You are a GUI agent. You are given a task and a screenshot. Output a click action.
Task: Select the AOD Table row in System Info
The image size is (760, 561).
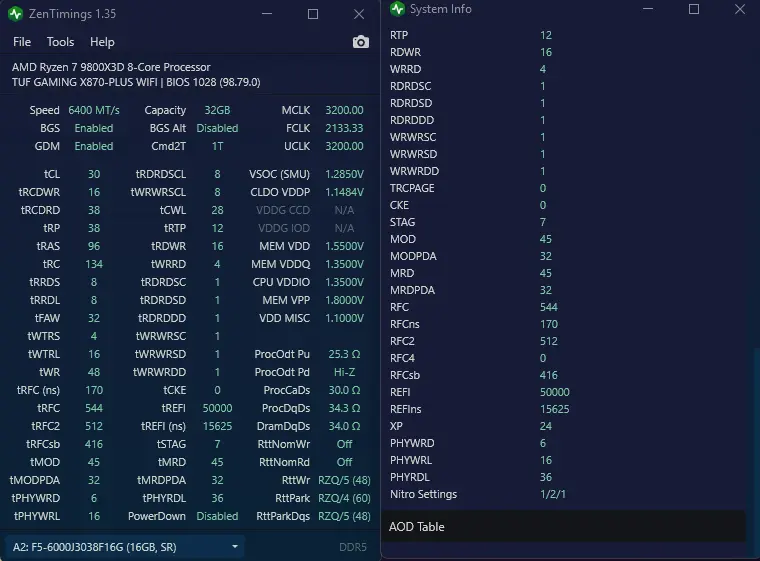[x=563, y=527]
